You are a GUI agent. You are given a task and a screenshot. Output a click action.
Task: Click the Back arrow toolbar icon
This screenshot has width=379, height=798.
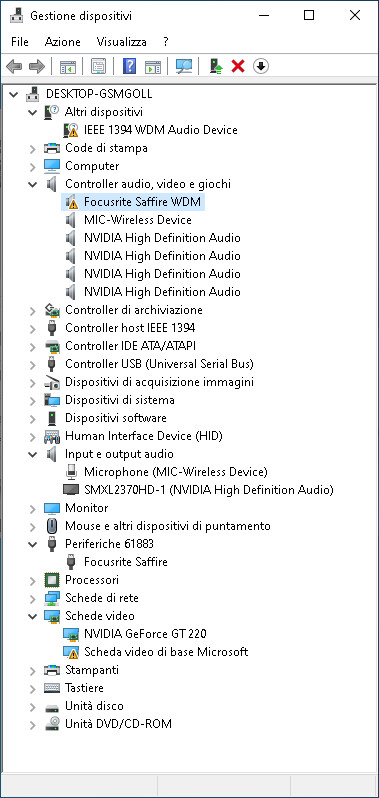[x=14, y=66]
